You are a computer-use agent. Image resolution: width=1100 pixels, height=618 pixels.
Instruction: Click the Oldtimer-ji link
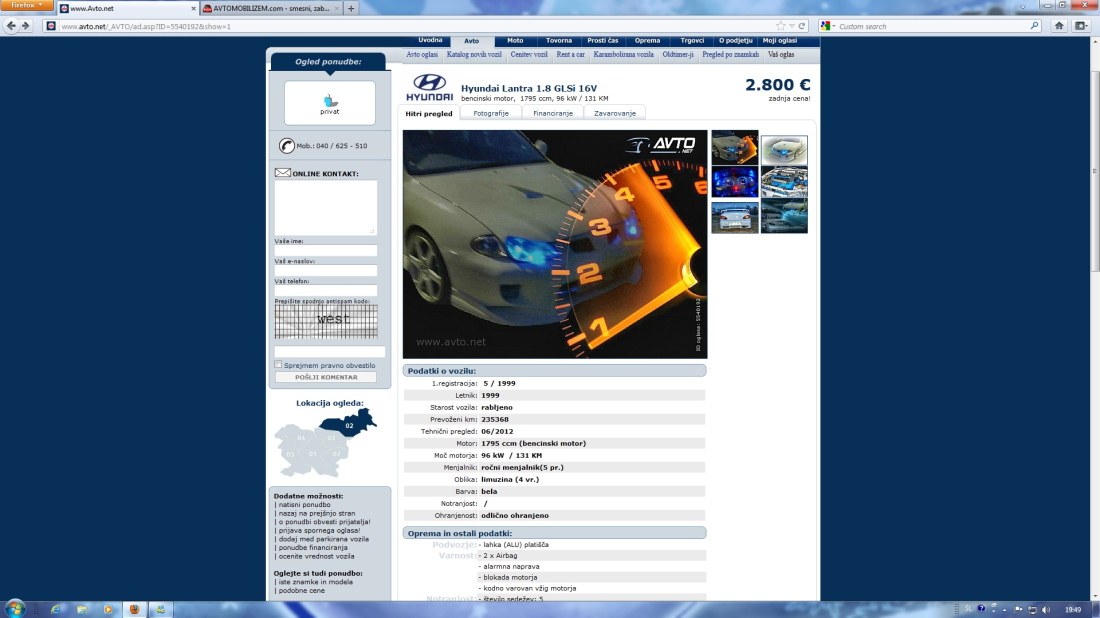coord(678,54)
